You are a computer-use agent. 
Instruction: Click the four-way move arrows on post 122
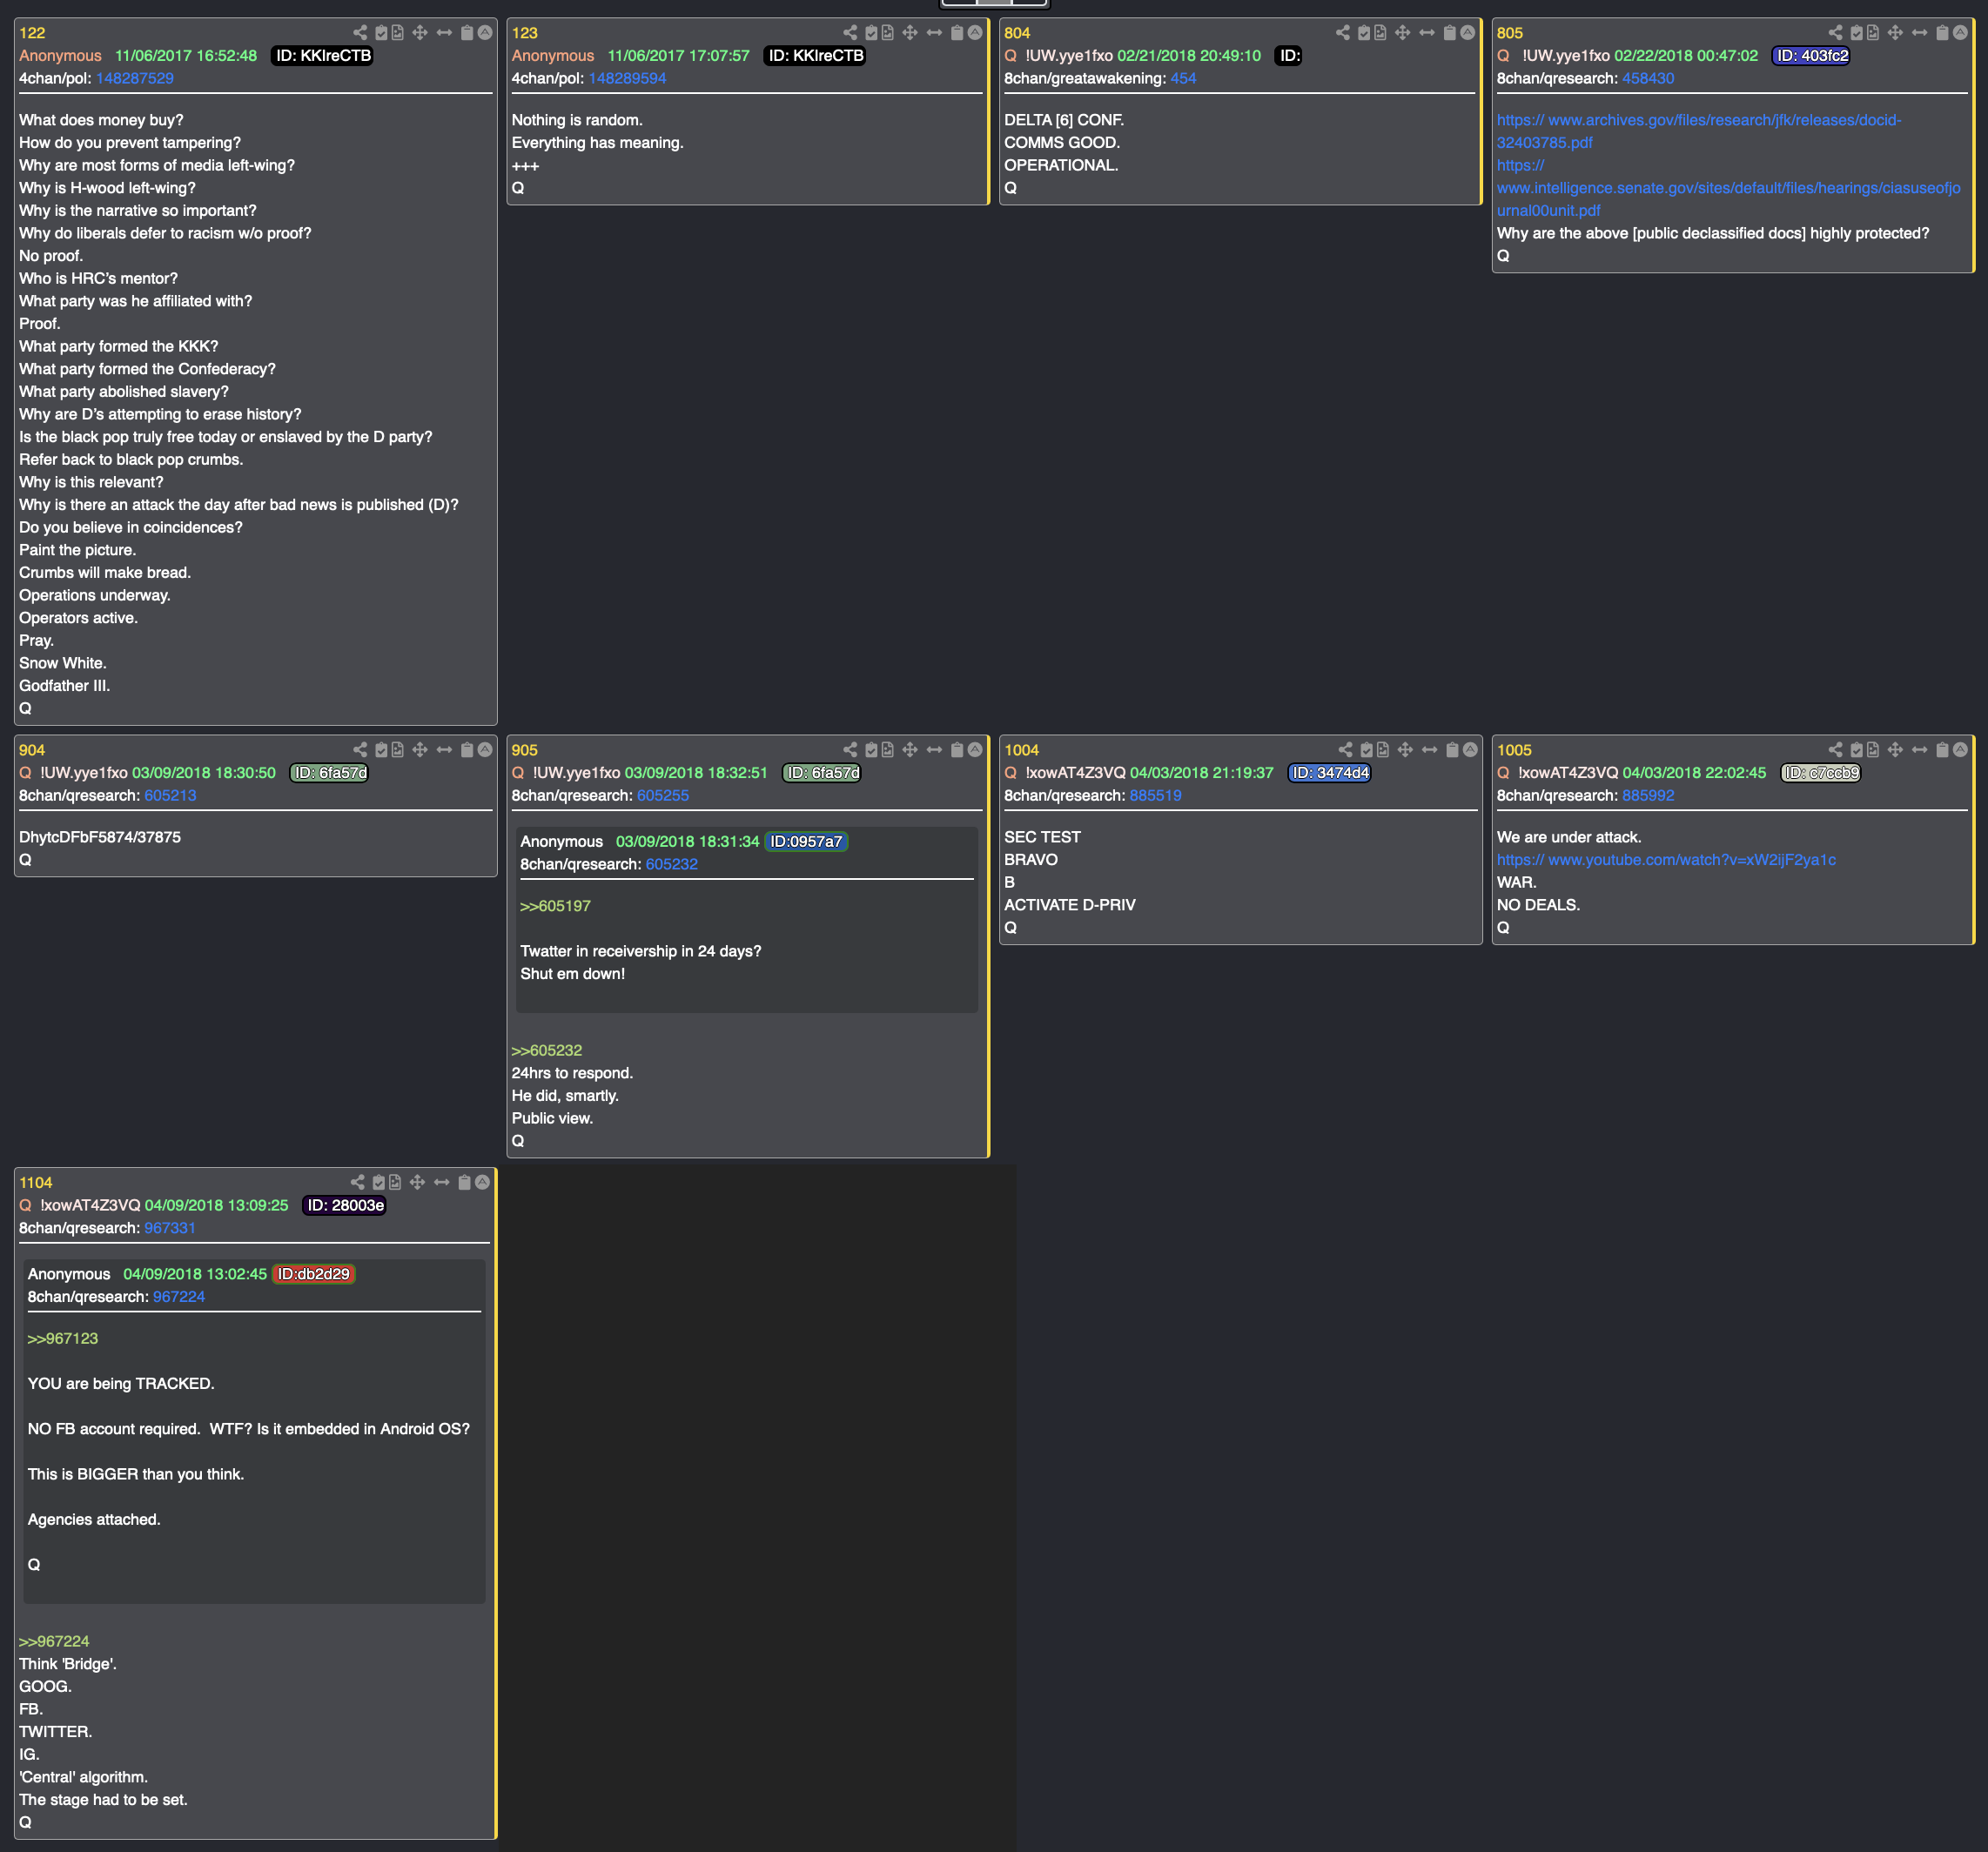click(x=420, y=33)
